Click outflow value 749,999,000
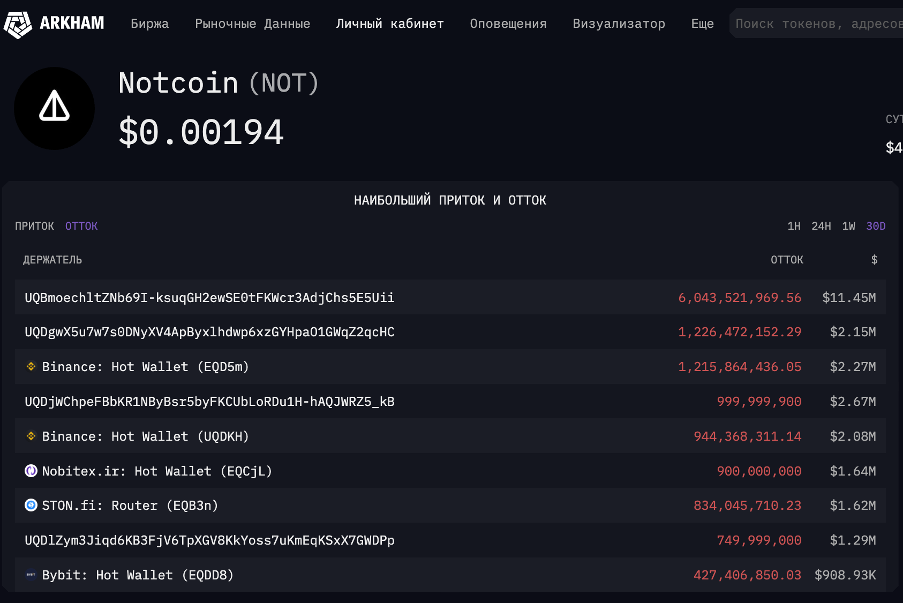This screenshot has height=604, width=904. (x=759, y=540)
